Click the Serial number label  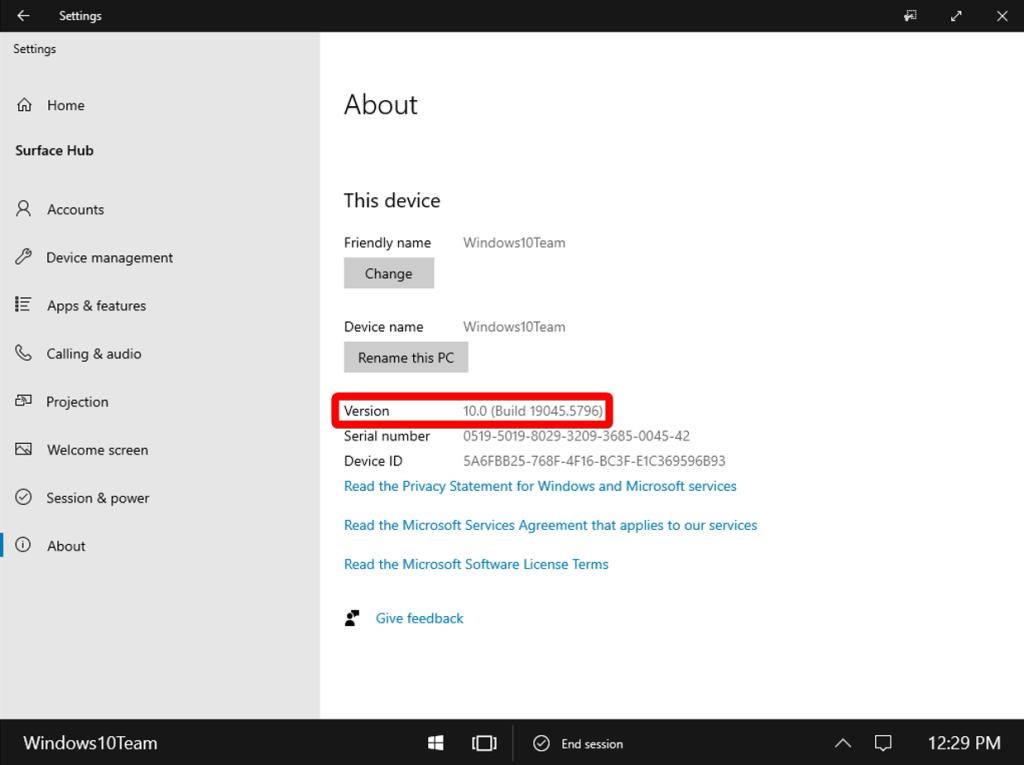387,436
